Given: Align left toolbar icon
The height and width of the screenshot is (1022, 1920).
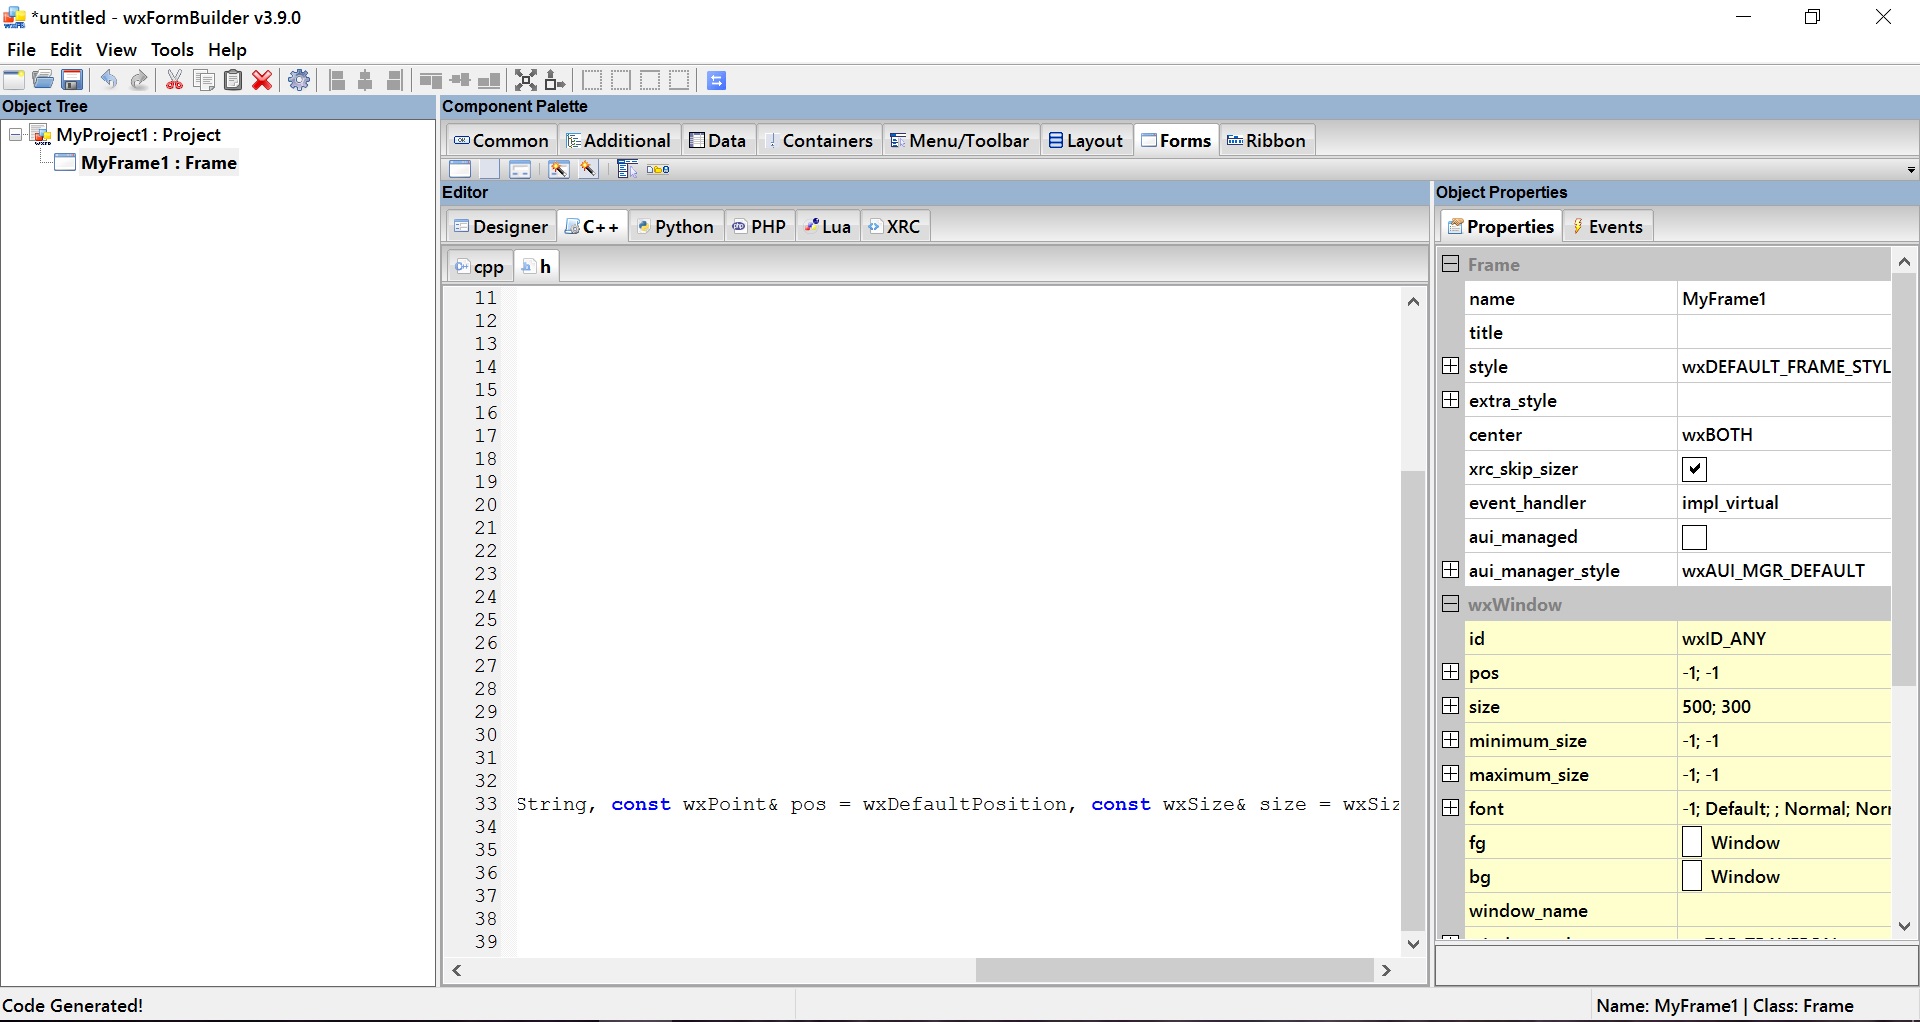Looking at the screenshot, I should point(337,80).
